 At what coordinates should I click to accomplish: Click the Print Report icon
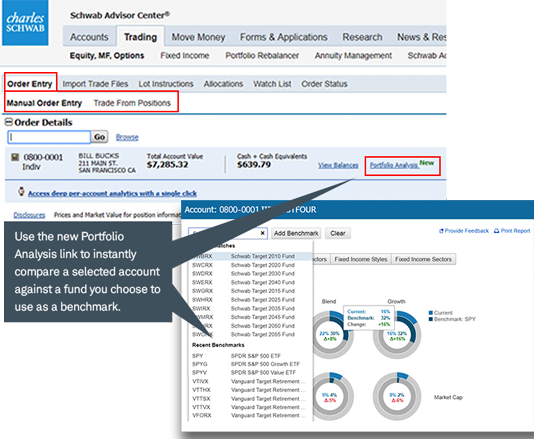point(497,231)
